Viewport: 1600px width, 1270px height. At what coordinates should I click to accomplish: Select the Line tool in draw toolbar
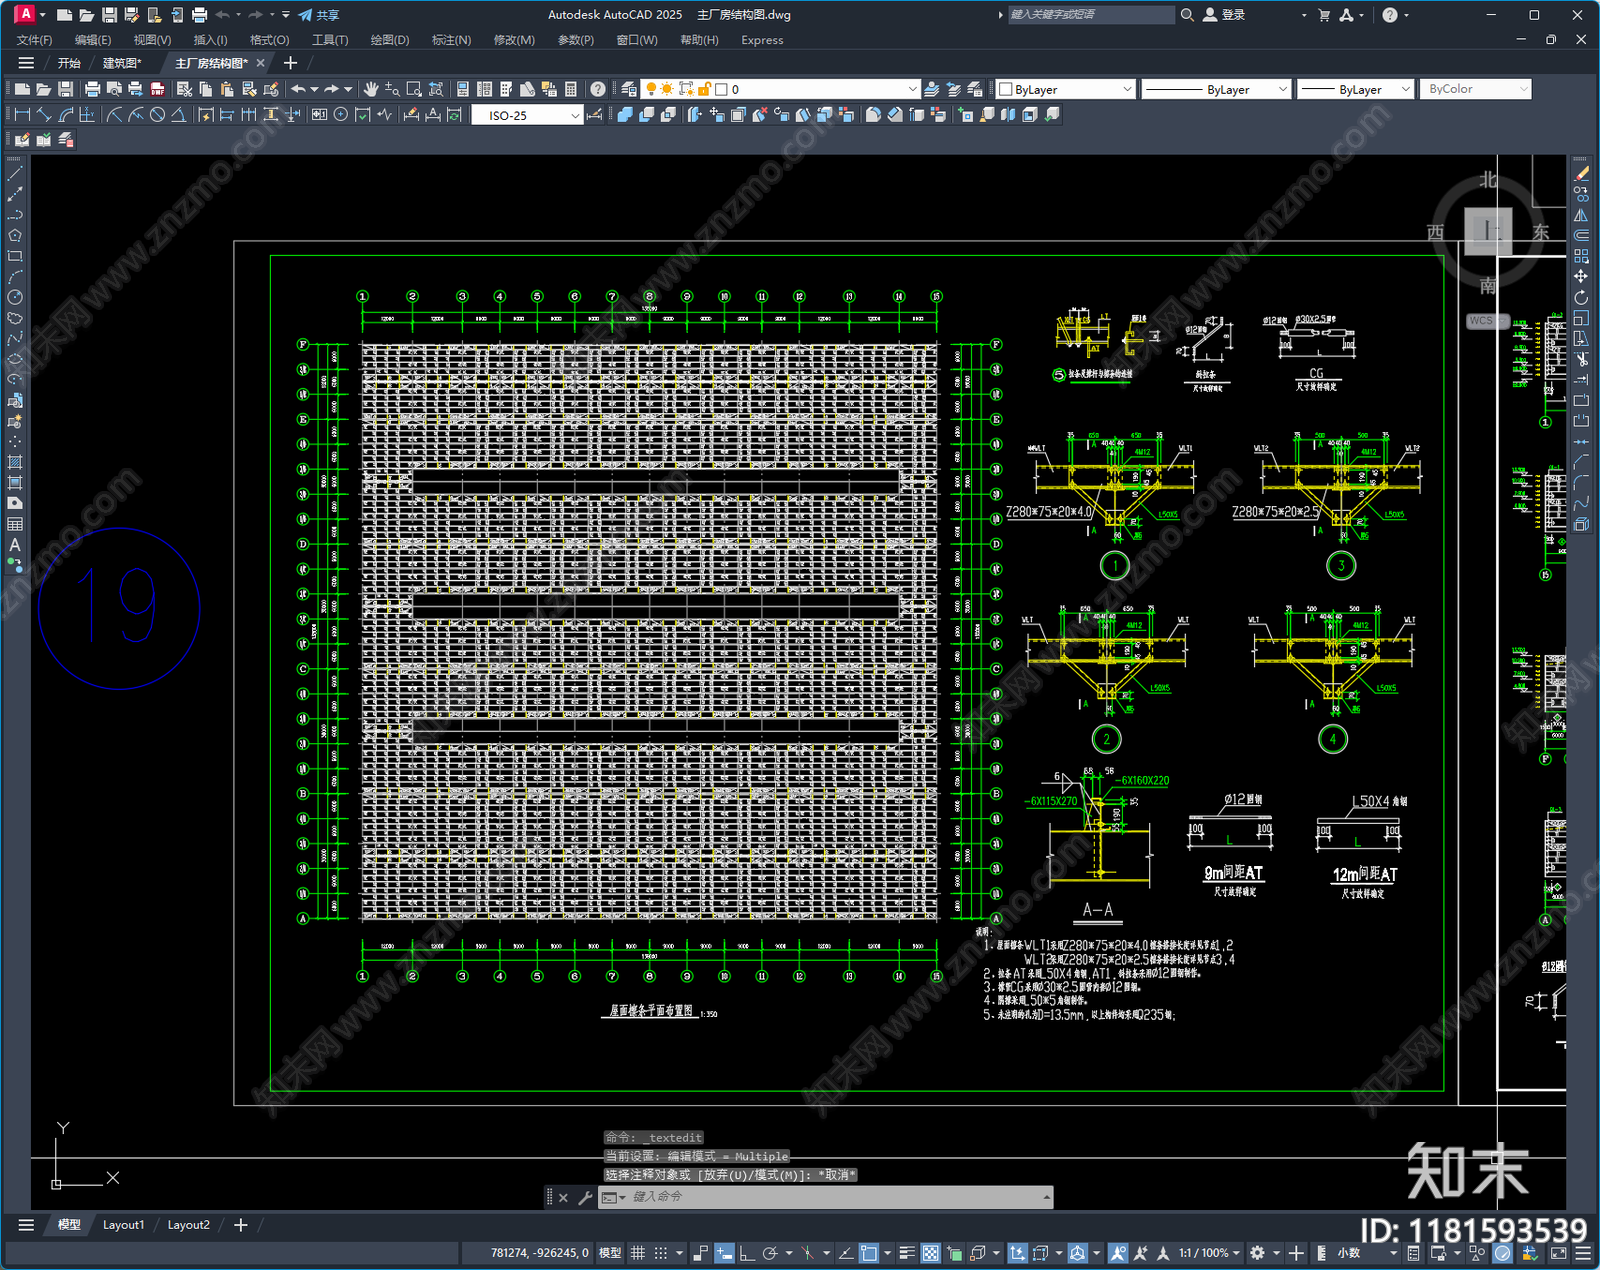[14, 174]
